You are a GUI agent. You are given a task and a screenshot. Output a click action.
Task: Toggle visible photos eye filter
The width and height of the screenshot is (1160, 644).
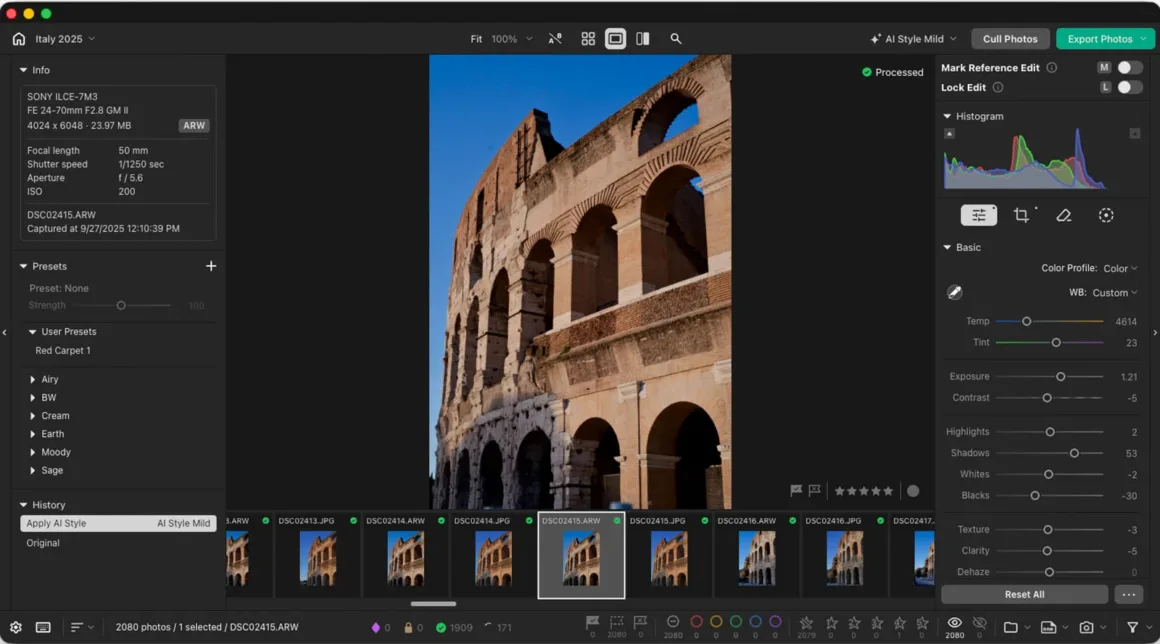954,623
